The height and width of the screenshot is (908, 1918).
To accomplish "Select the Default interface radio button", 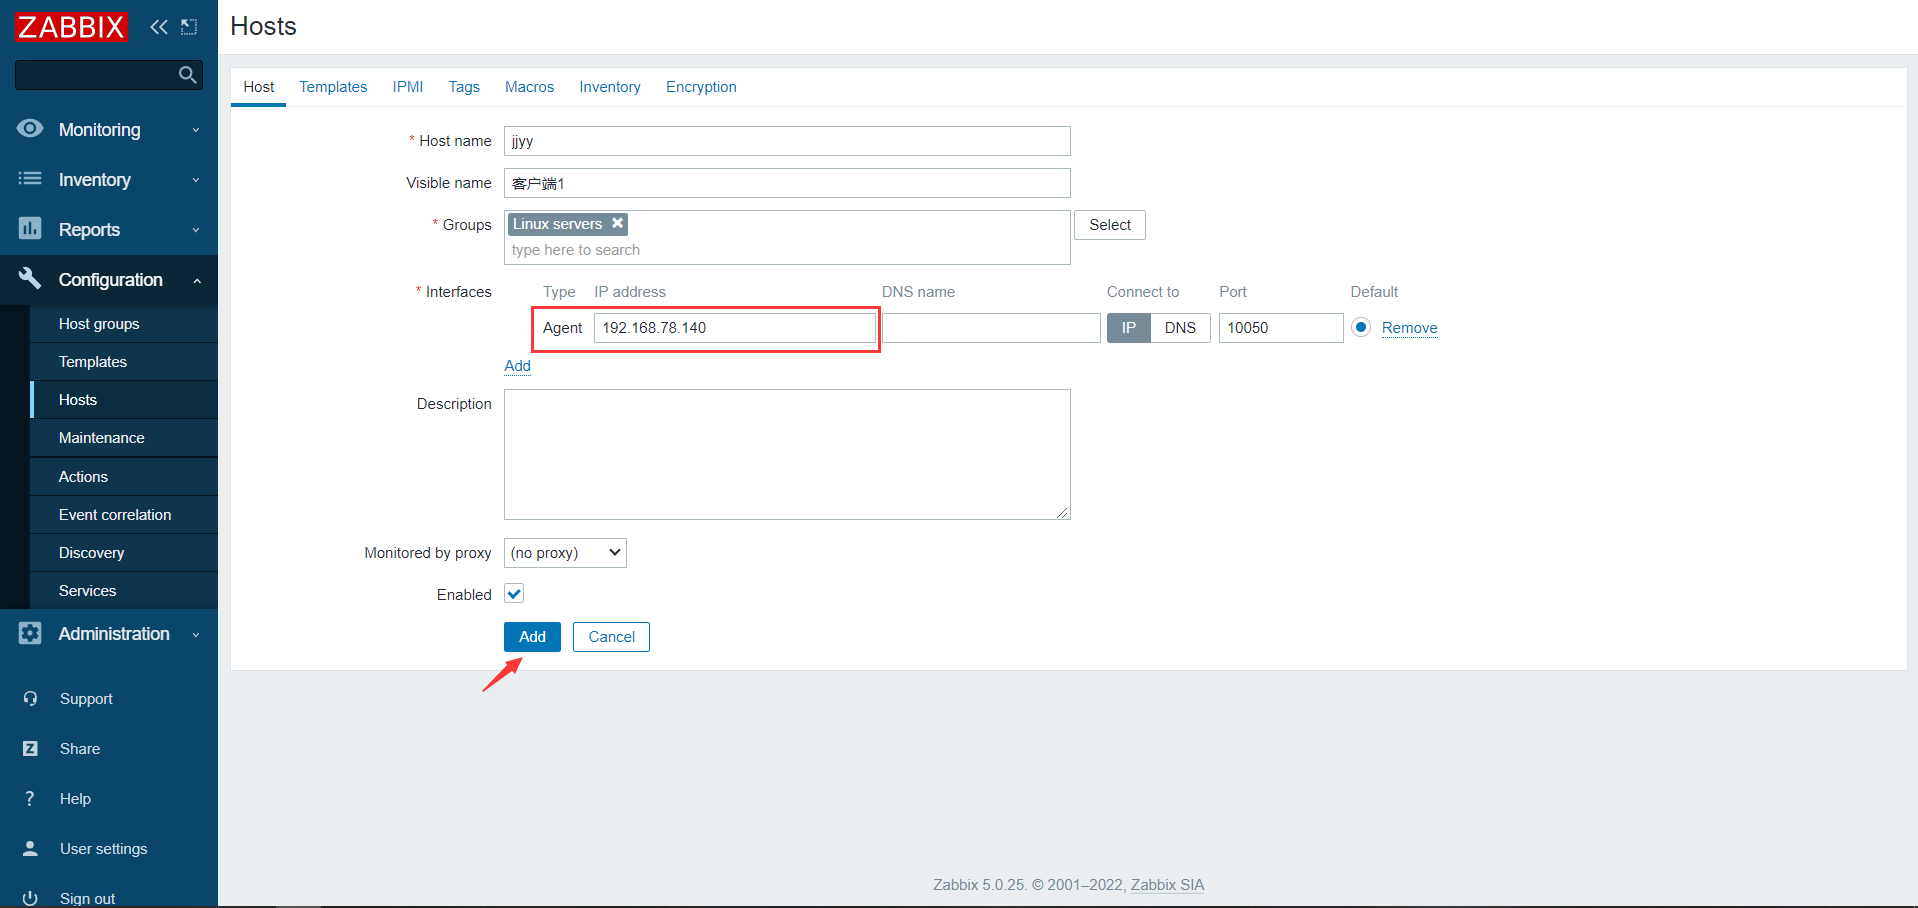I will click(1361, 327).
